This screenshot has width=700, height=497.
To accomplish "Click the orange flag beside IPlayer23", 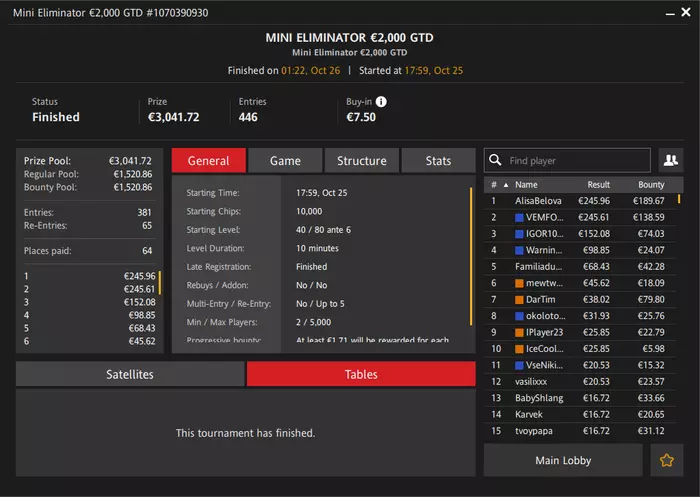I will click(x=519, y=333).
